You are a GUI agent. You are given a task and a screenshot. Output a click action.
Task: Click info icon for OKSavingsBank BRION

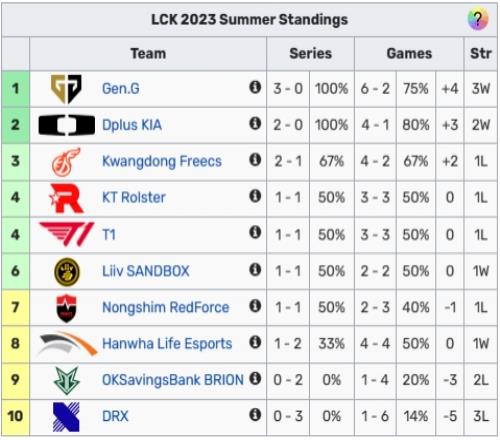coord(255,379)
